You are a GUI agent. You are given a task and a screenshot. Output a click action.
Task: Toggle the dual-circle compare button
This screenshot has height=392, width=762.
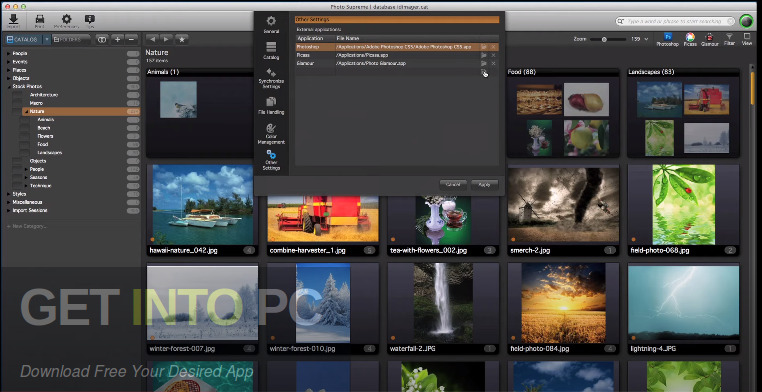(x=102, y=39)
